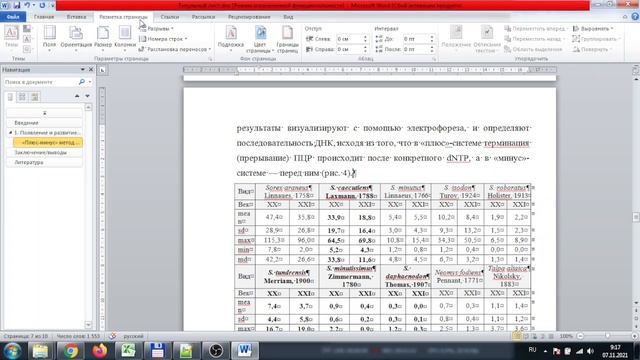Open Firefox from the taskbar
640x360 pixels.
click(99, 351)
